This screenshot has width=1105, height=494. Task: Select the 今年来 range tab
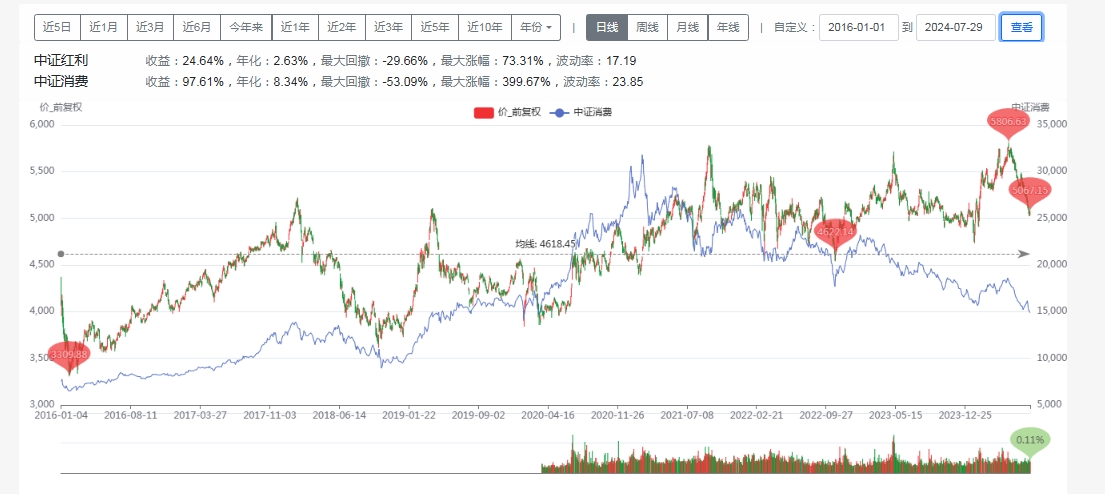coord(246,28)
